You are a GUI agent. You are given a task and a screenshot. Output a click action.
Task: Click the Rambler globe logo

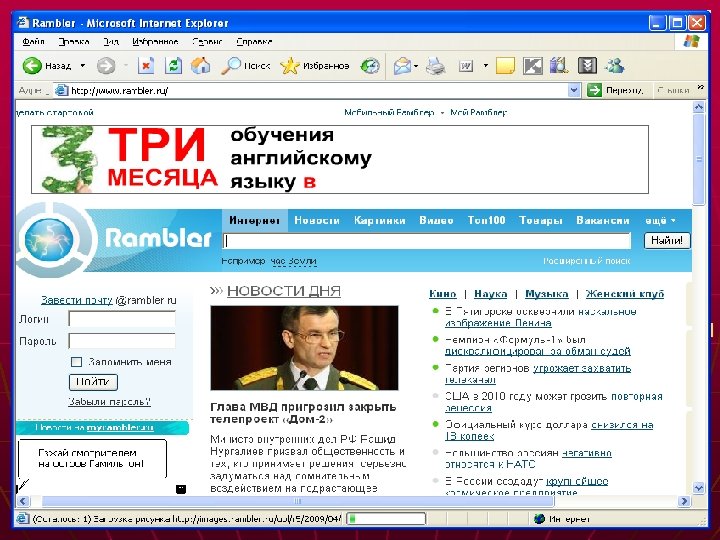tap(49, 240)
